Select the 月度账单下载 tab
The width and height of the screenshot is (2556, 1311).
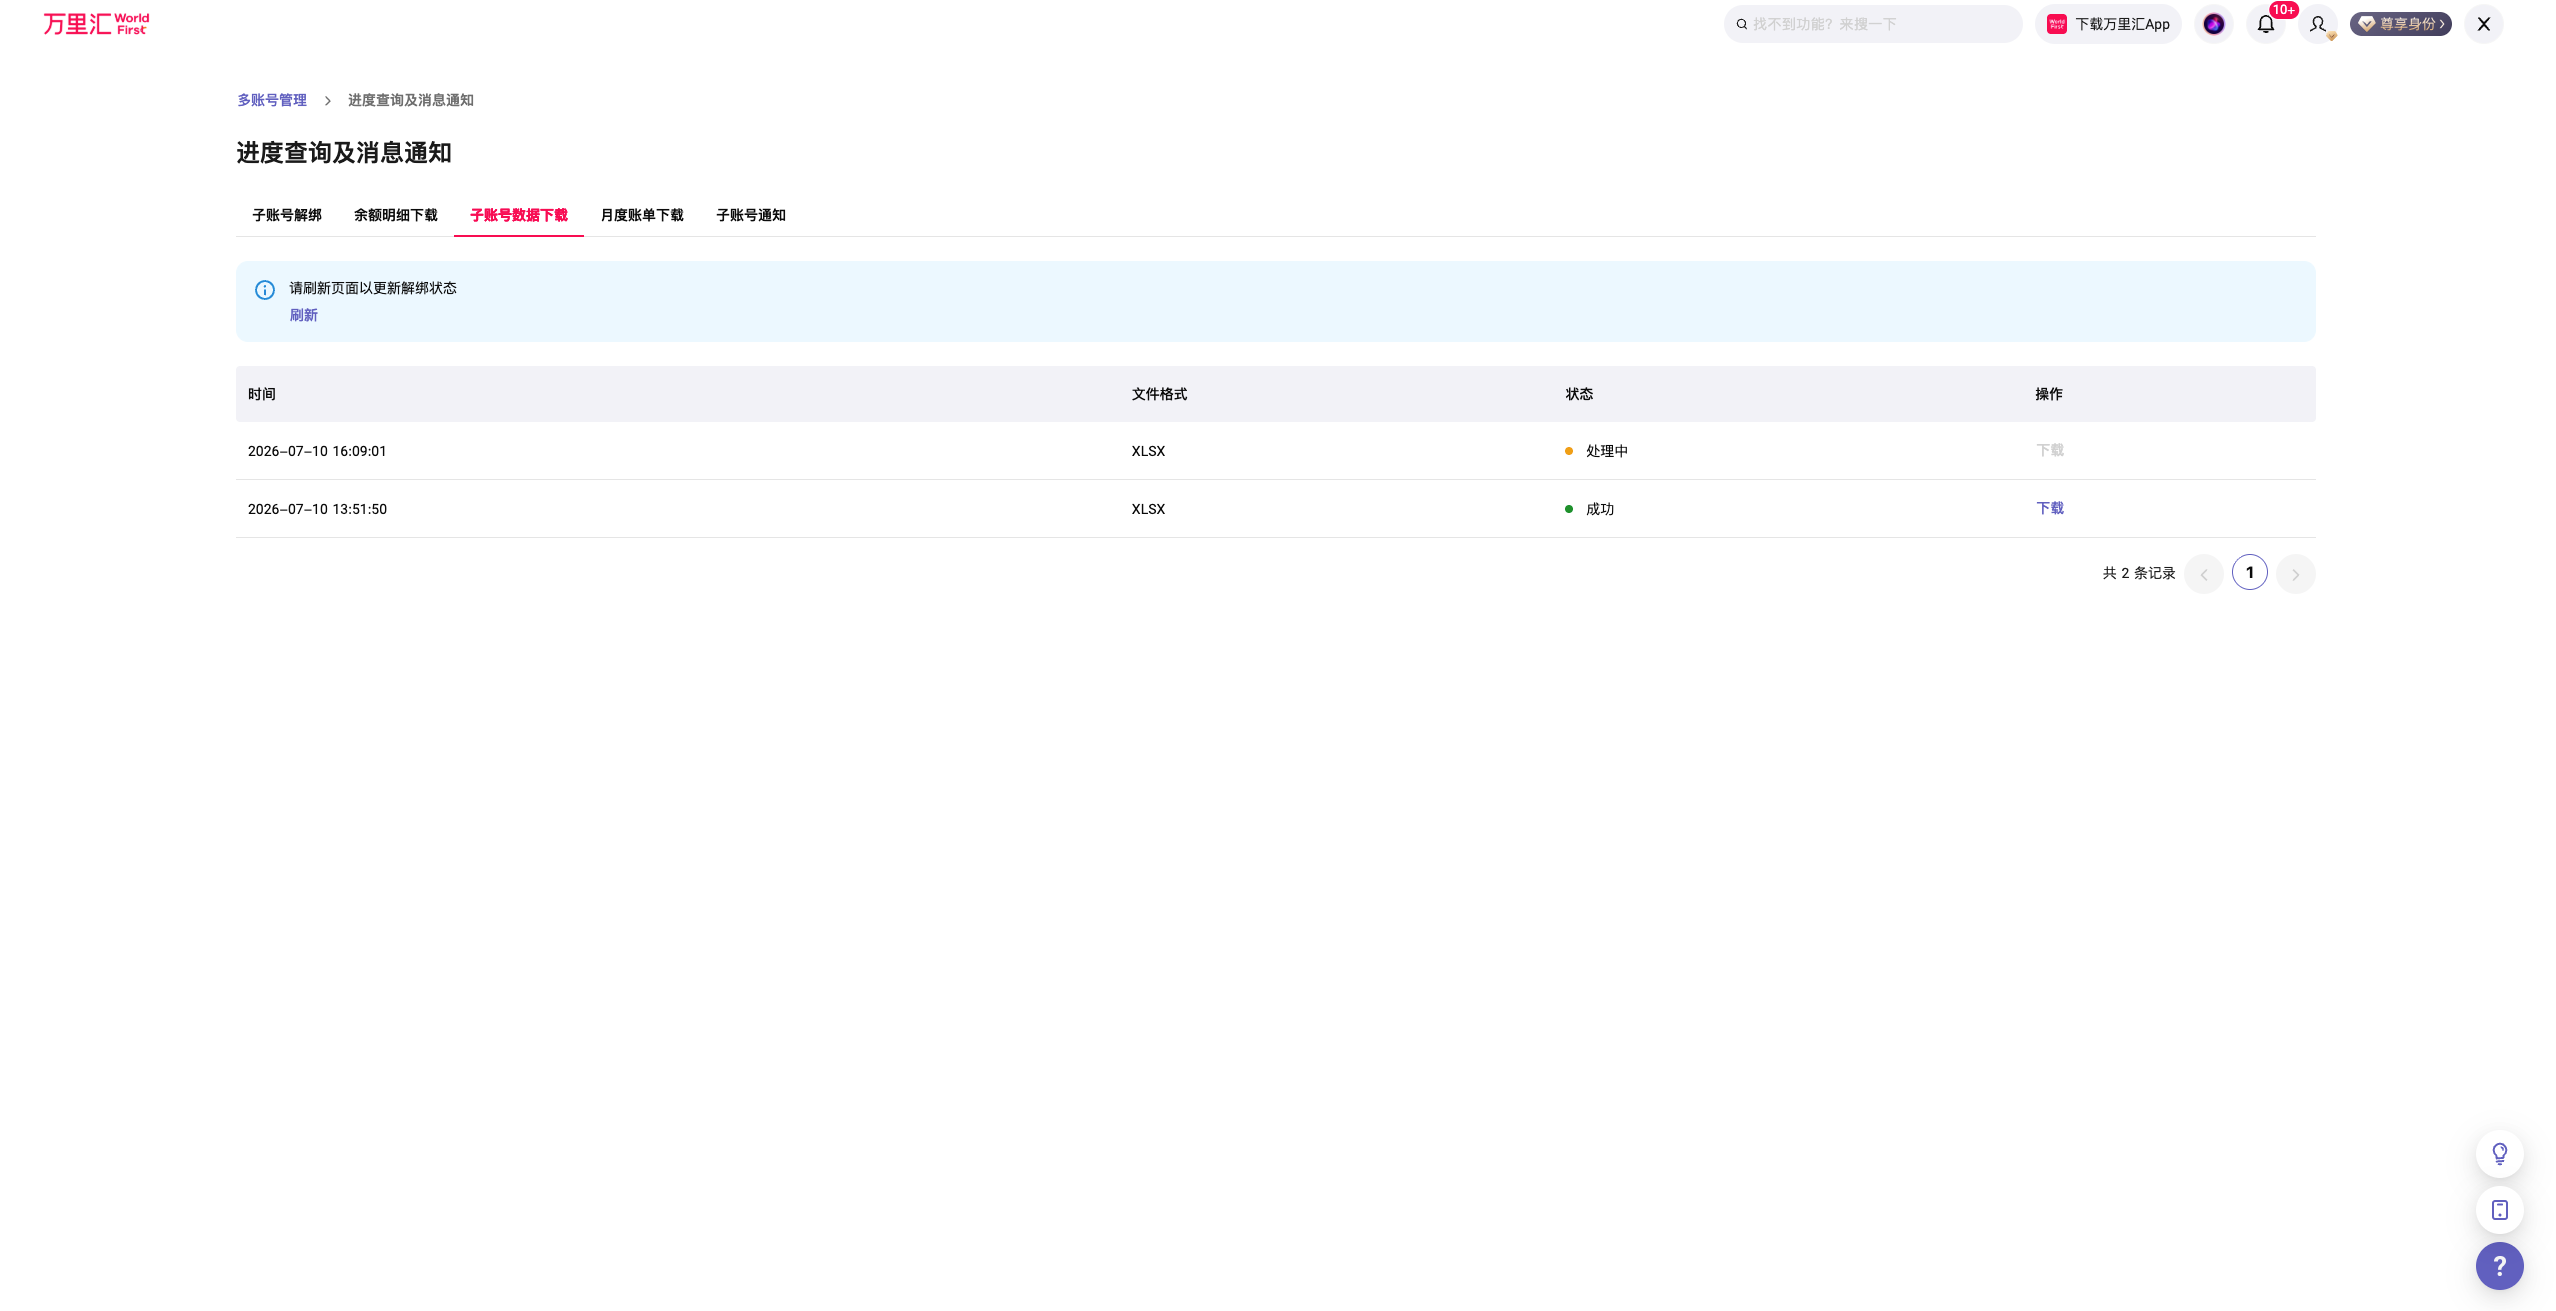[x=642, y=215]
